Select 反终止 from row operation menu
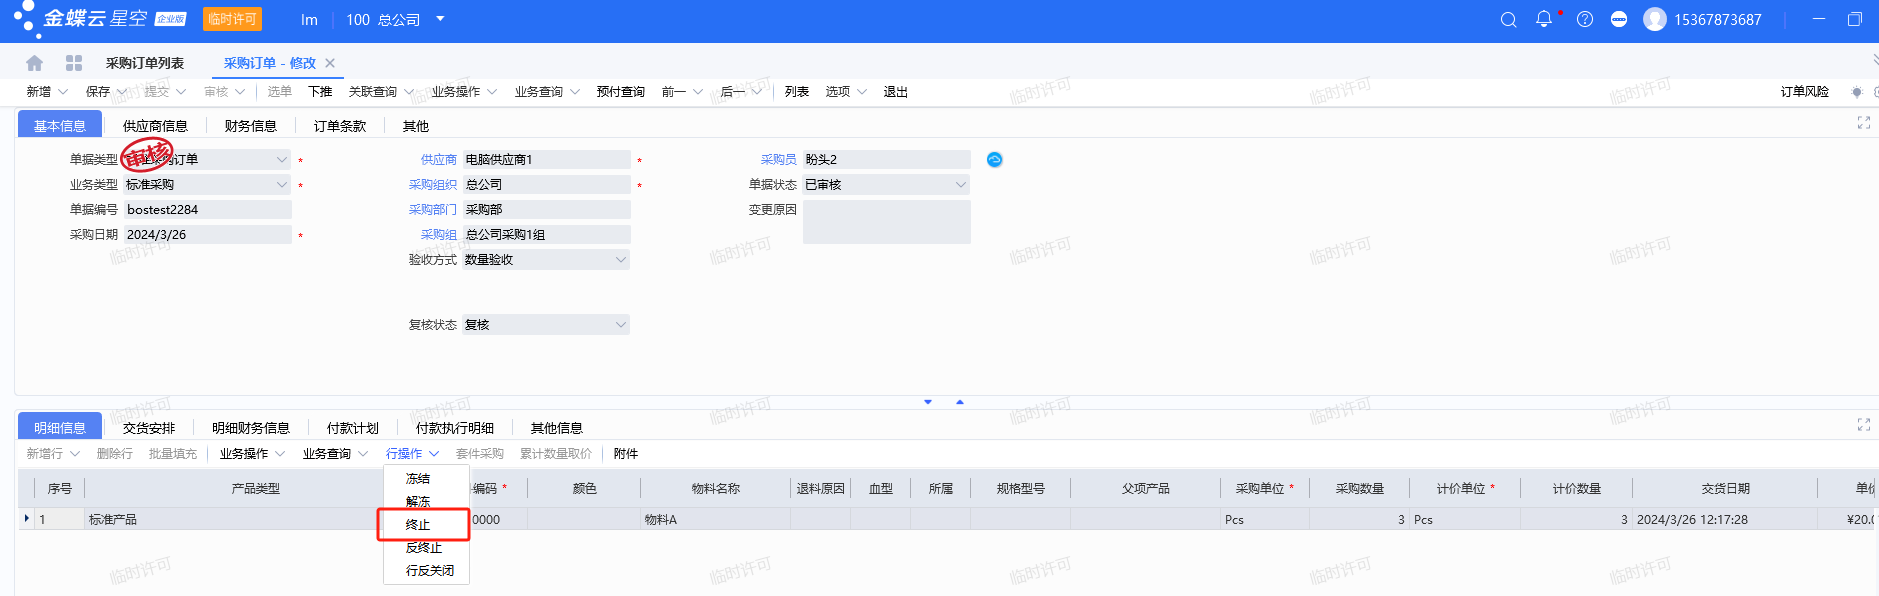Screen dimensions: 1879x596 tap(426, 548)
